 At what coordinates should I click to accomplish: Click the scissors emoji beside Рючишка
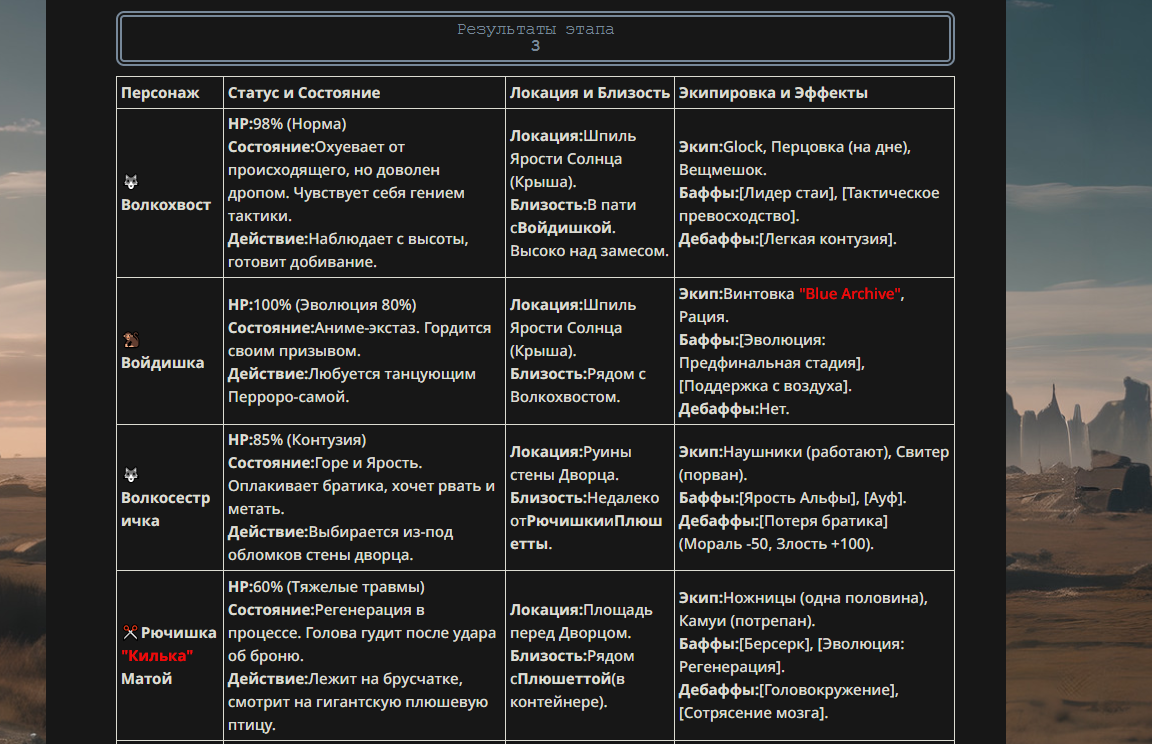(130, 632)
